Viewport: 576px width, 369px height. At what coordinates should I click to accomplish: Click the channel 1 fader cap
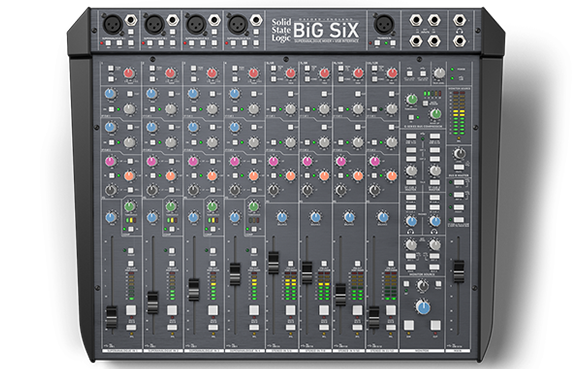pos(111,318)
